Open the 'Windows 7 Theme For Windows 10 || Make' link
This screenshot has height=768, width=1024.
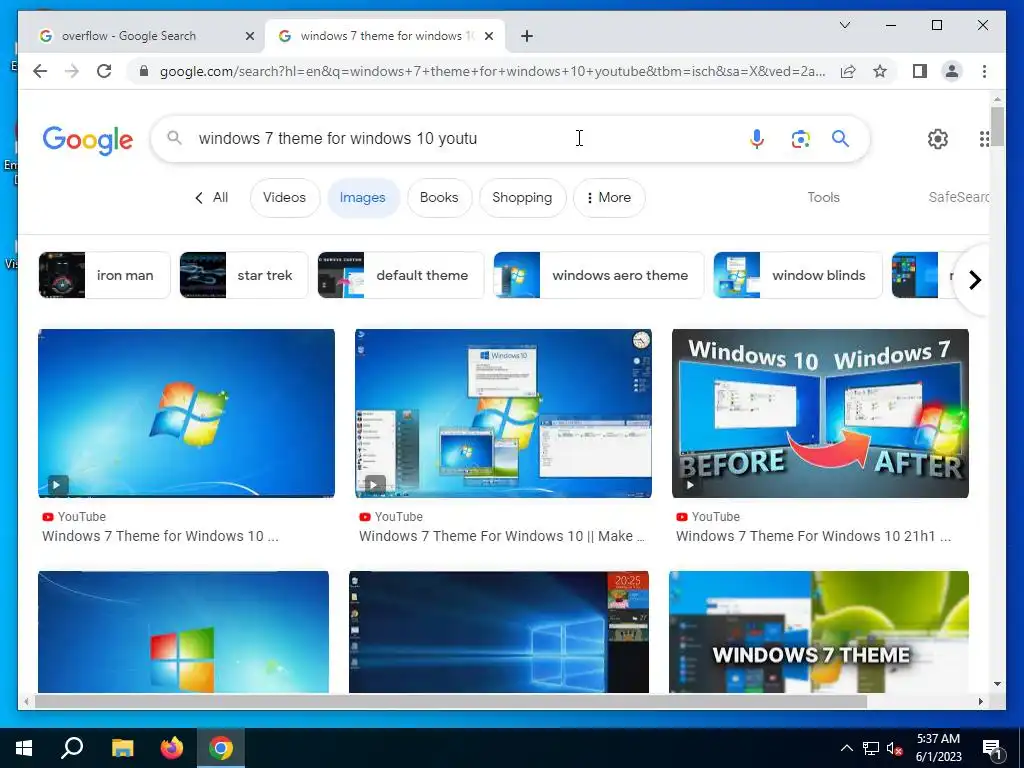(x=502, y=536)
